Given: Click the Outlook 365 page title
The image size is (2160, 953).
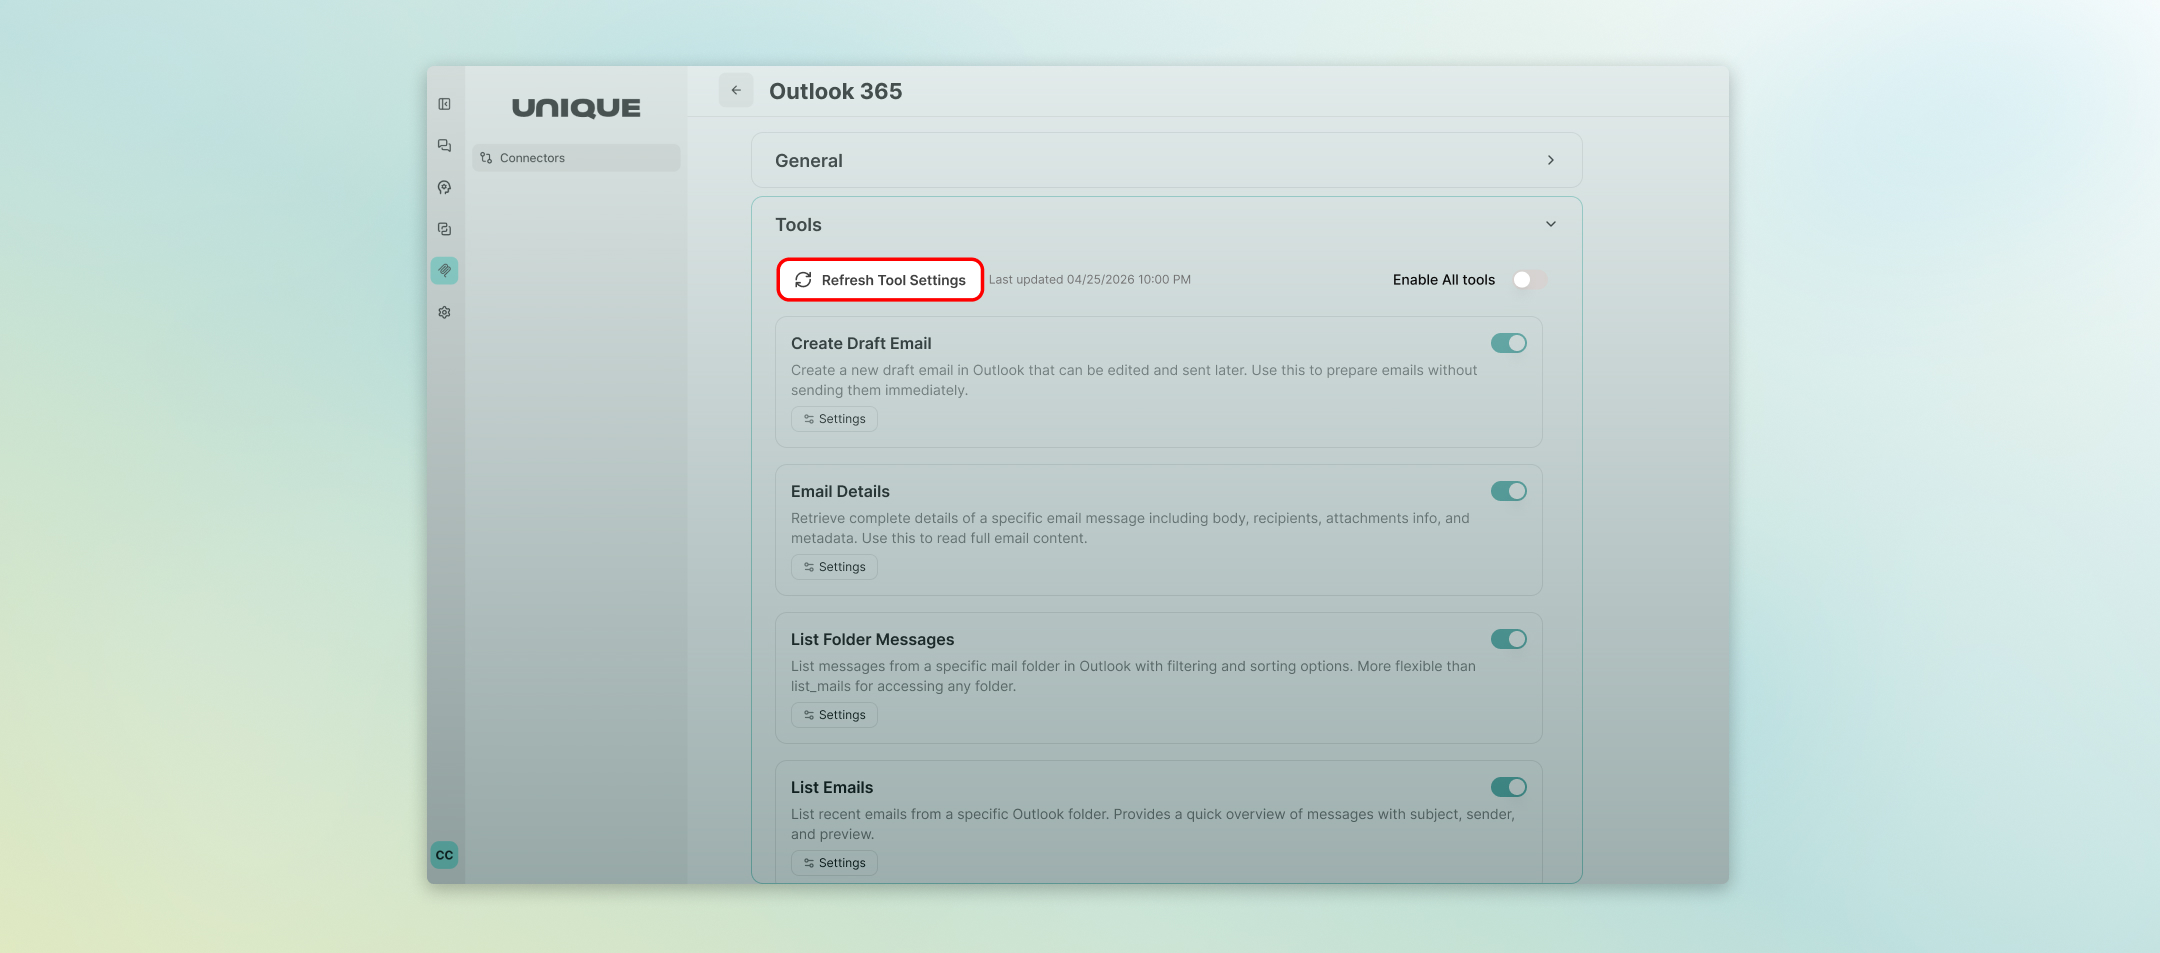Looking at the screenshot, I should [x=835, y=91].
